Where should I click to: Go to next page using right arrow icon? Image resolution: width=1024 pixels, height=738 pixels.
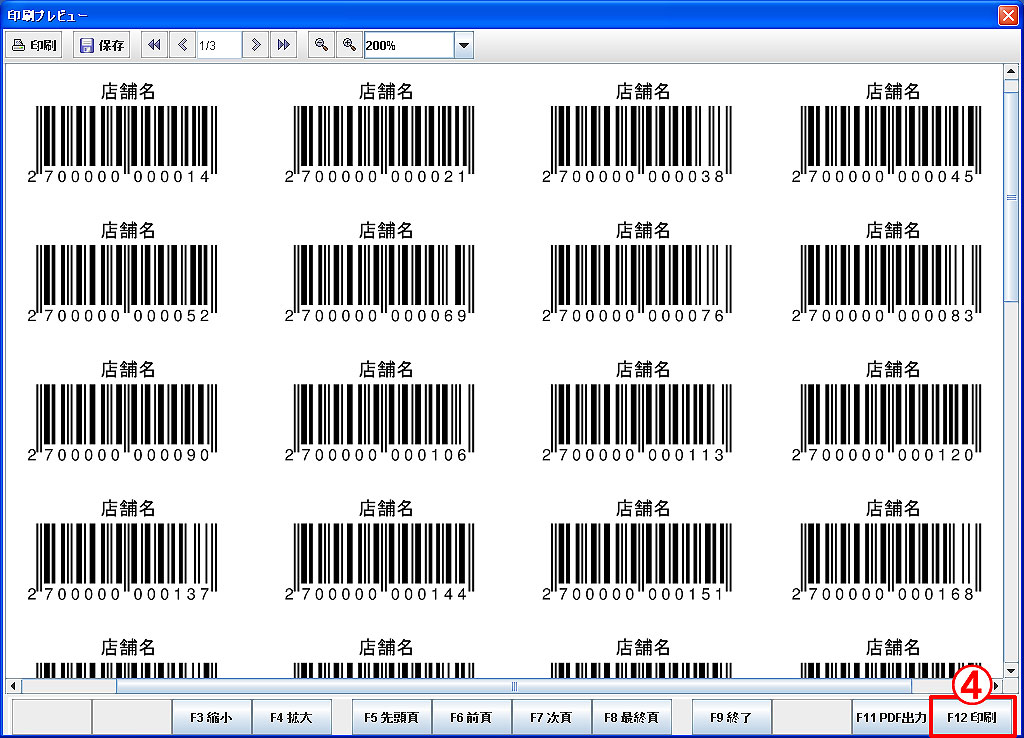click(x=257, y=45)
